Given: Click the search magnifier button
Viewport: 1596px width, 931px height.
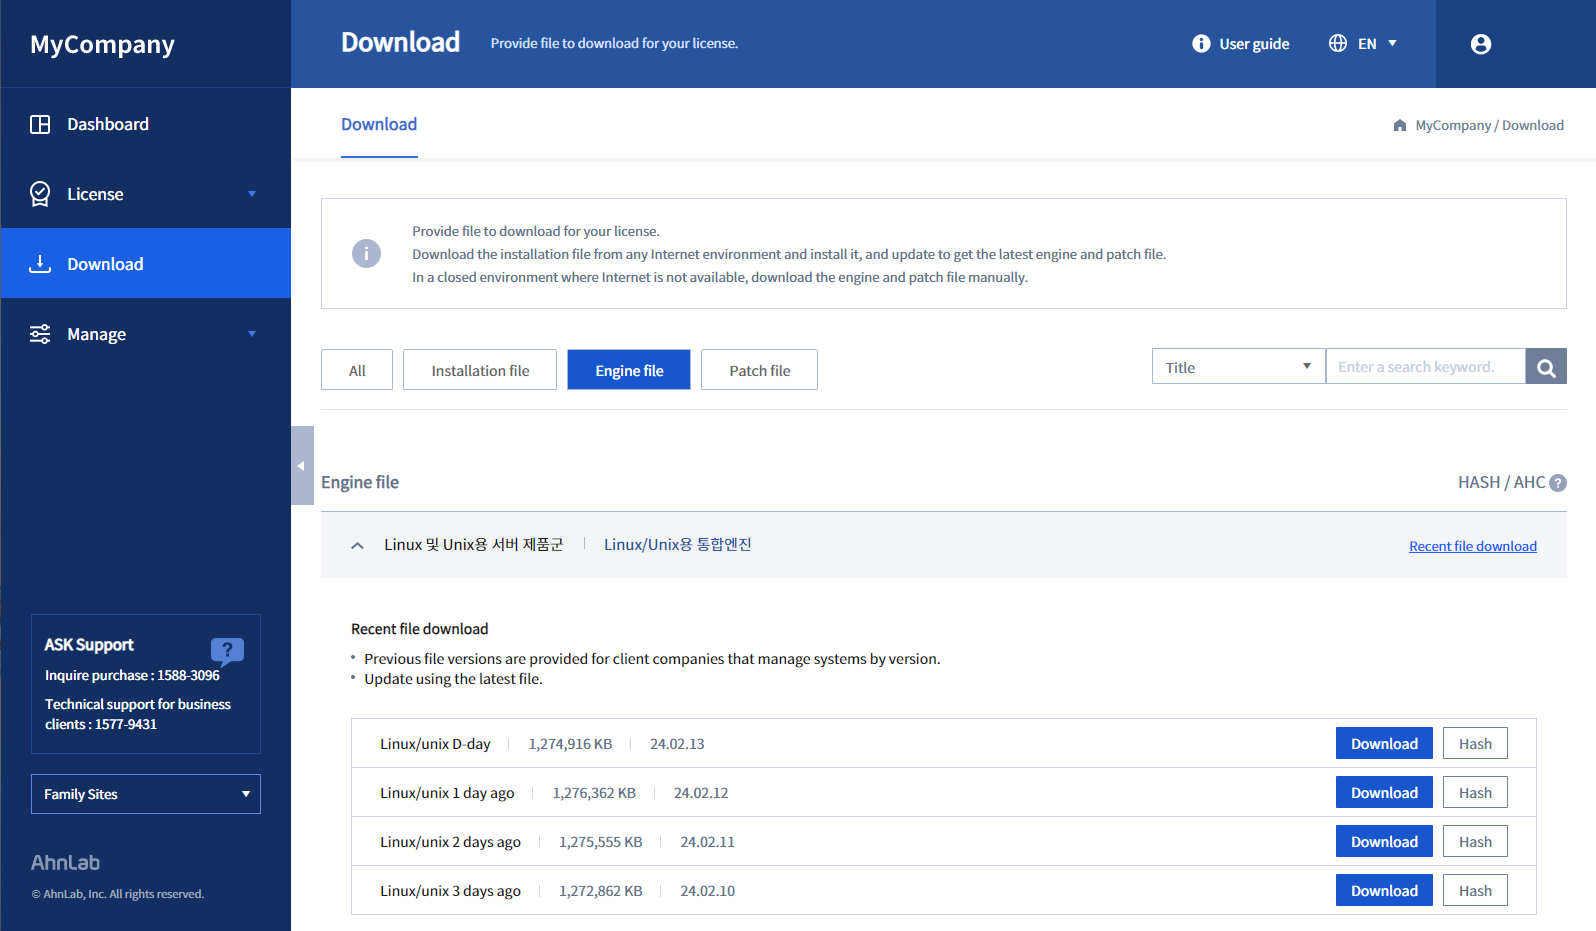Looking at the screenshot, I should (1546, 367).
